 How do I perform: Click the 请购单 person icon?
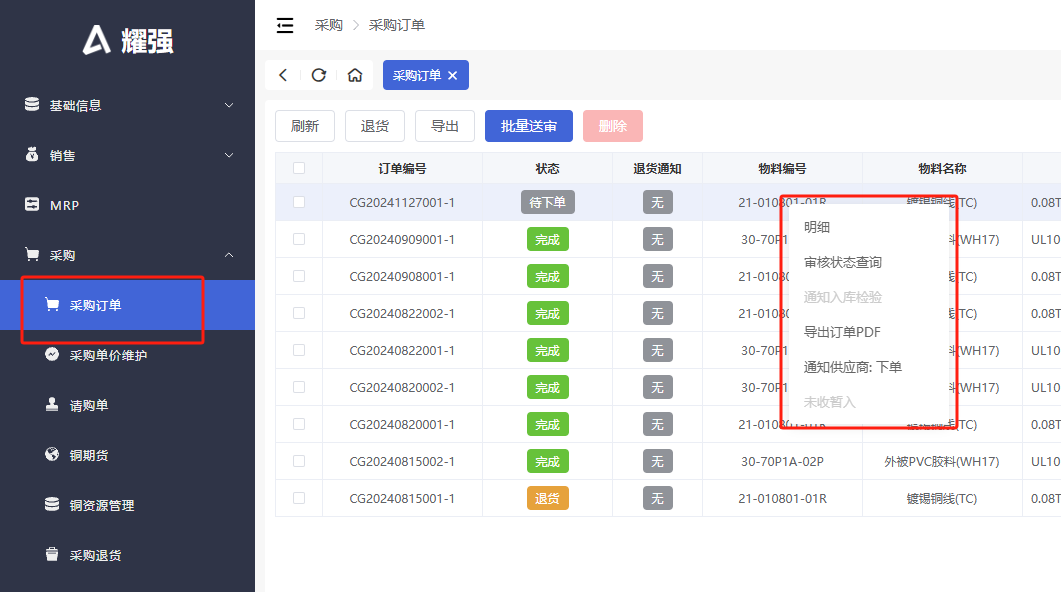52,404
